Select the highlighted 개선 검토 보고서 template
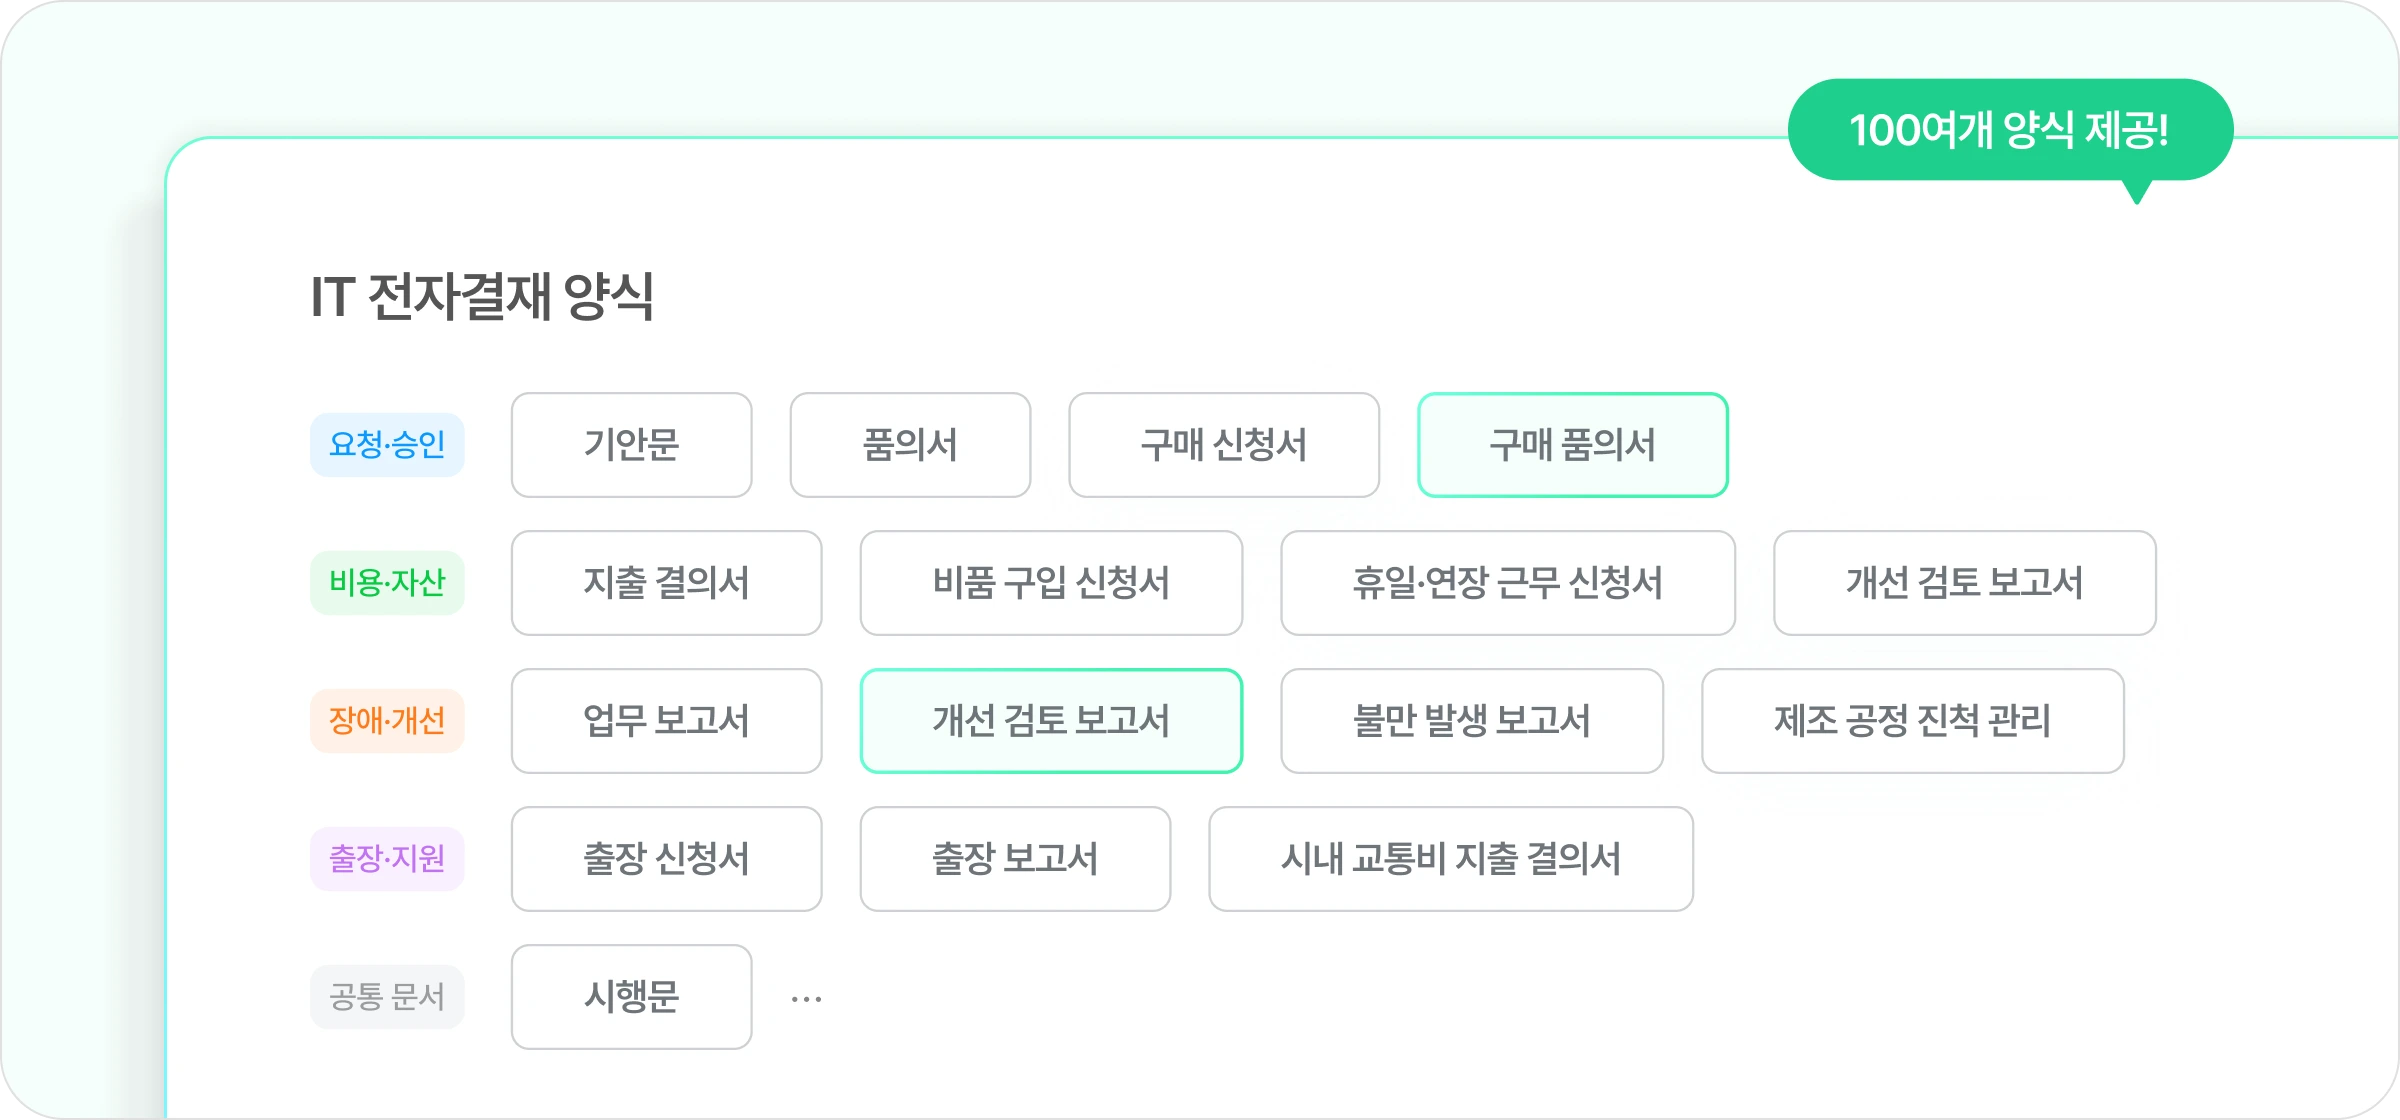The width and height of the screenshot is (2400, 1120). click(1050, 721)
